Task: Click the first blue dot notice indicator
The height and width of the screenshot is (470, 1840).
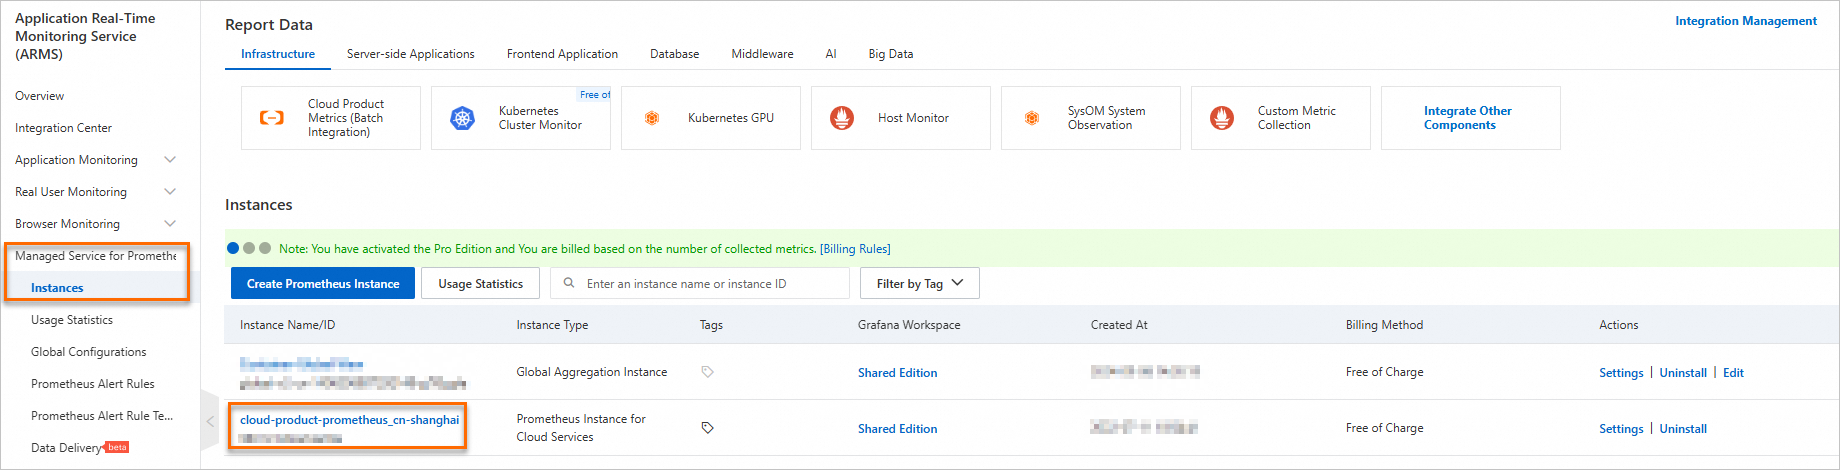Action: (x=233, y=248)
